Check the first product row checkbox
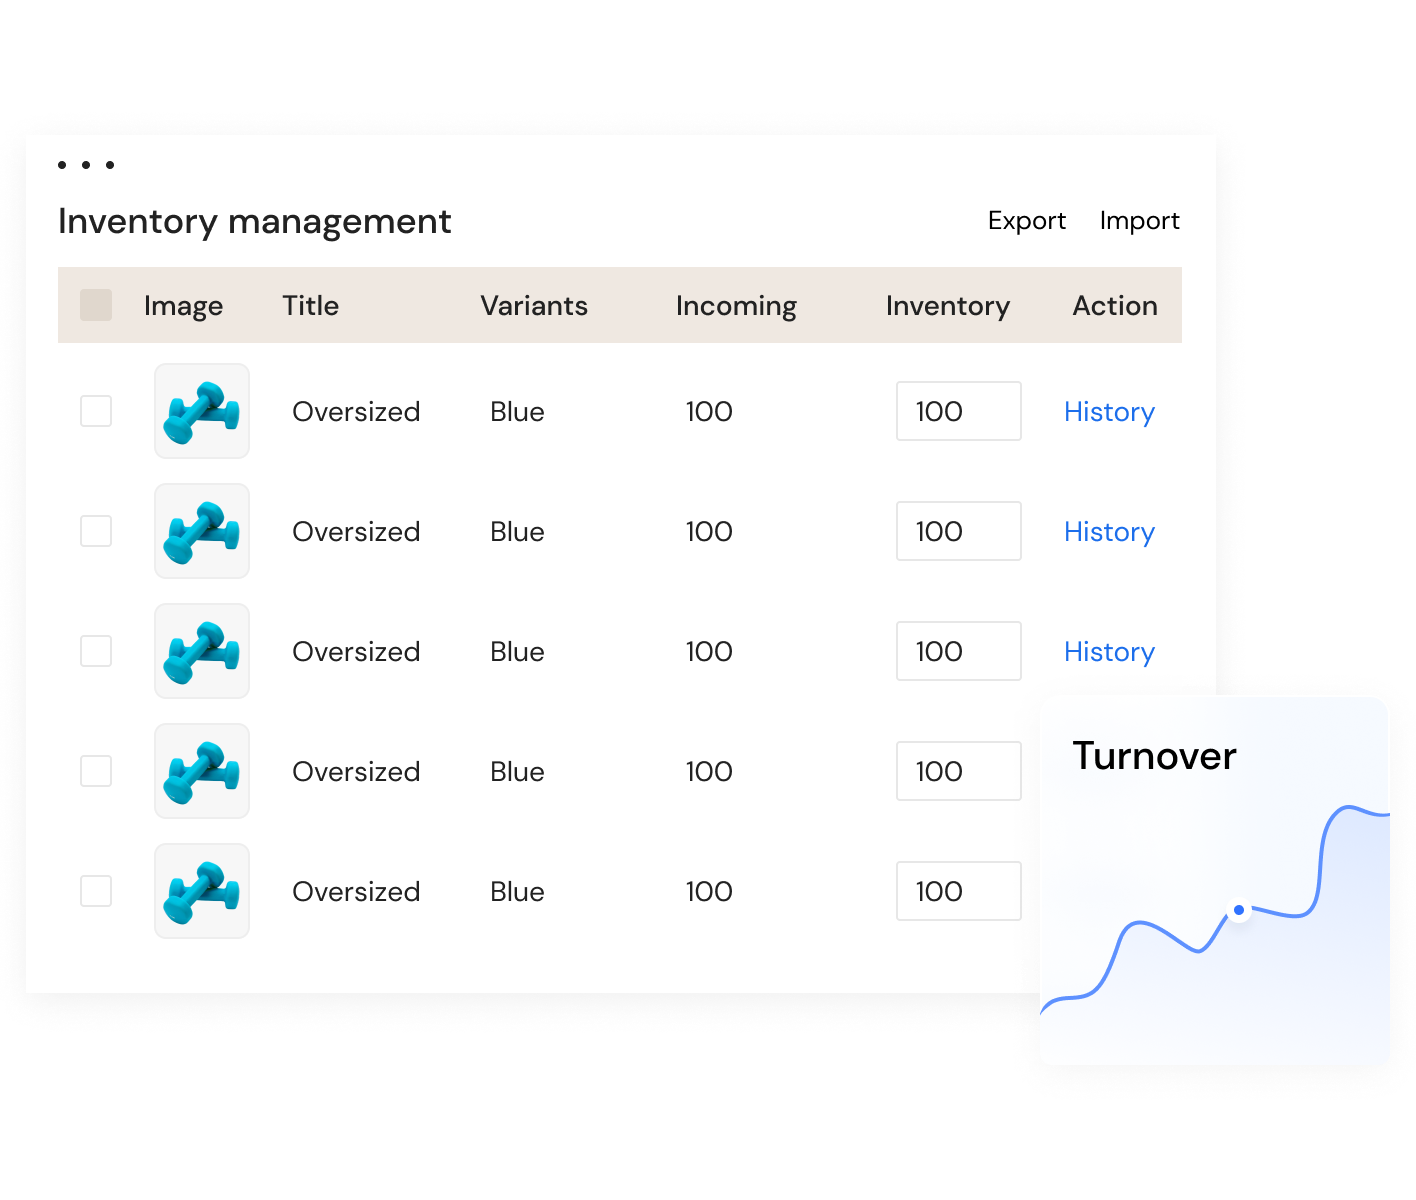This screenshot has width=1416, height=1200. tap(96, 411)
